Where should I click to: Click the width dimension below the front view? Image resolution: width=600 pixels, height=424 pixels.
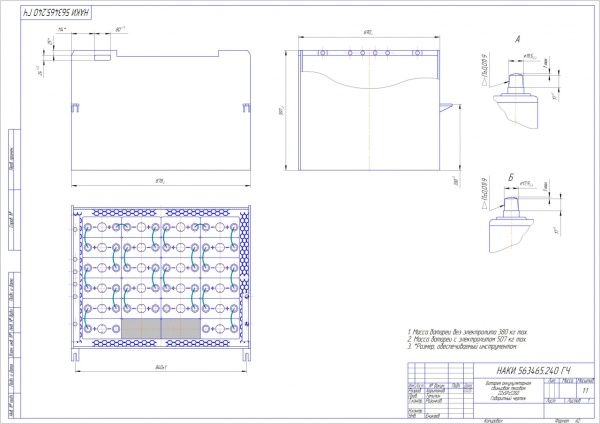(160, 182)
